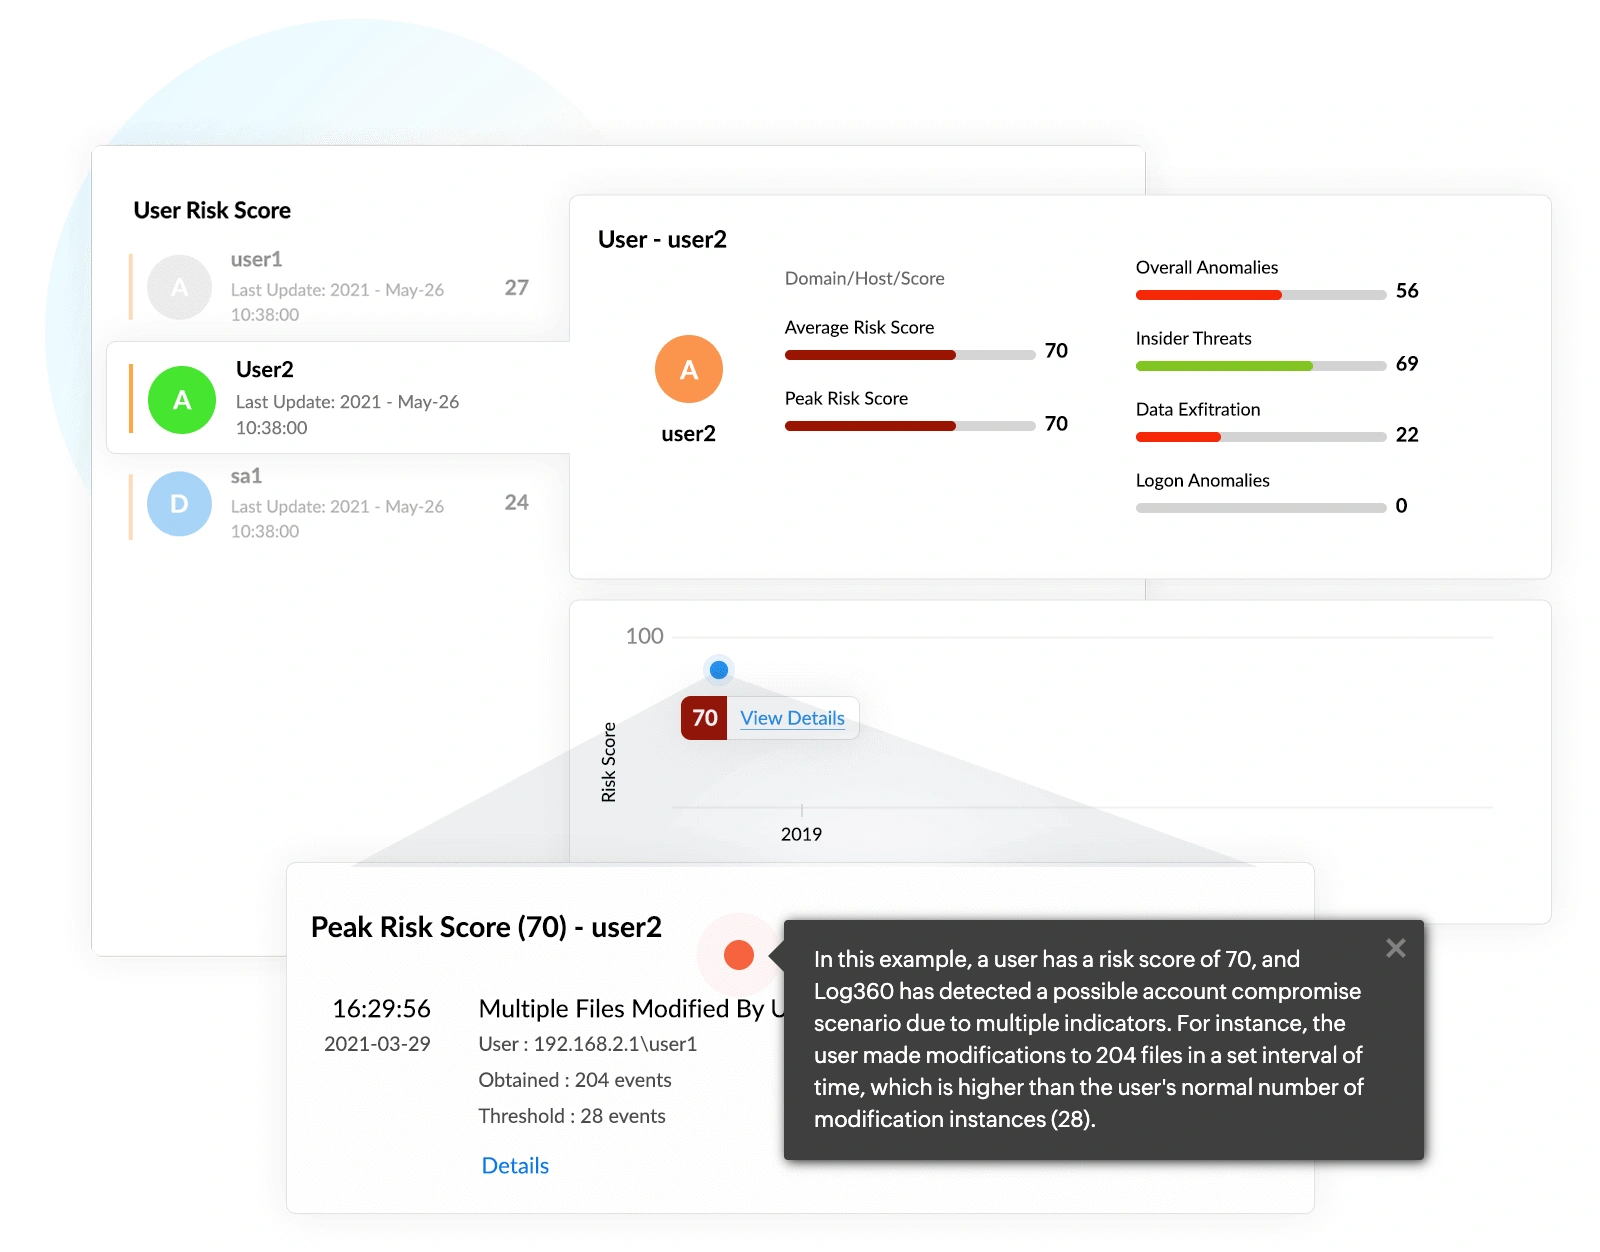1600x1252 pixels.
Task: Select the User2 row in risk list
Action: [x=338, y=398]
